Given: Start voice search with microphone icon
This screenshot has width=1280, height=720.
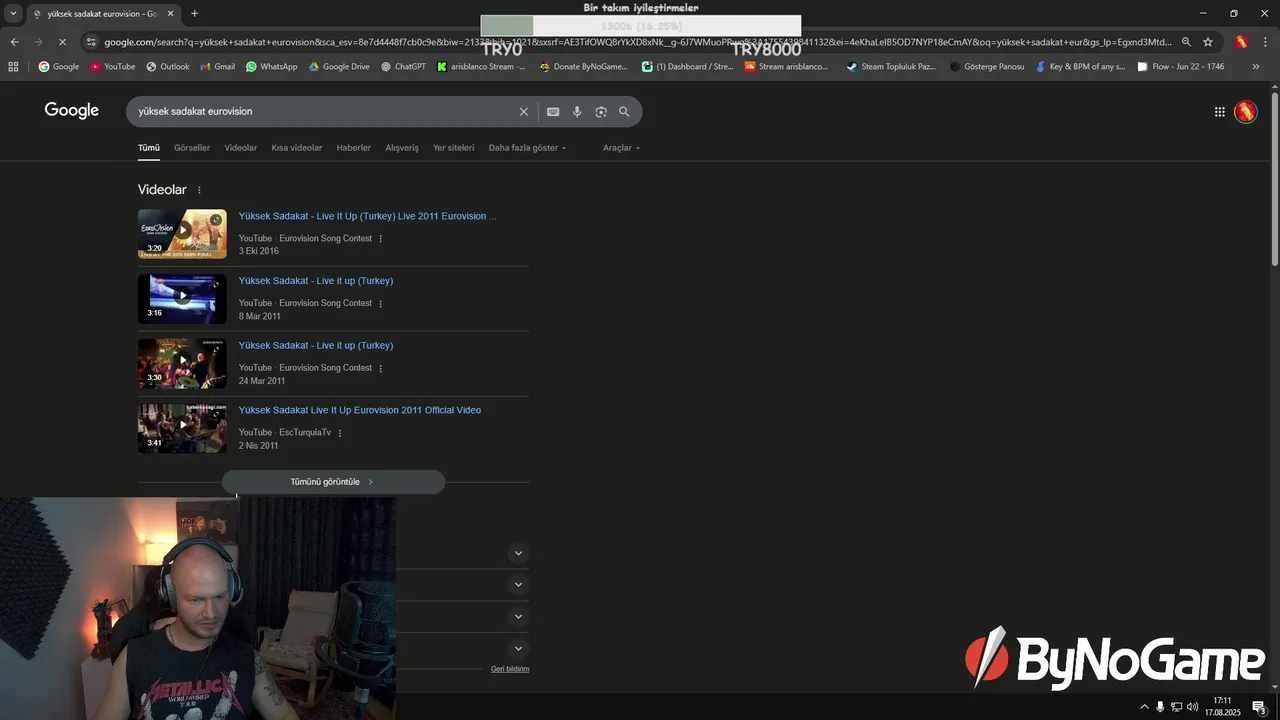Looking at the screenshot, I should pos(577,112).
